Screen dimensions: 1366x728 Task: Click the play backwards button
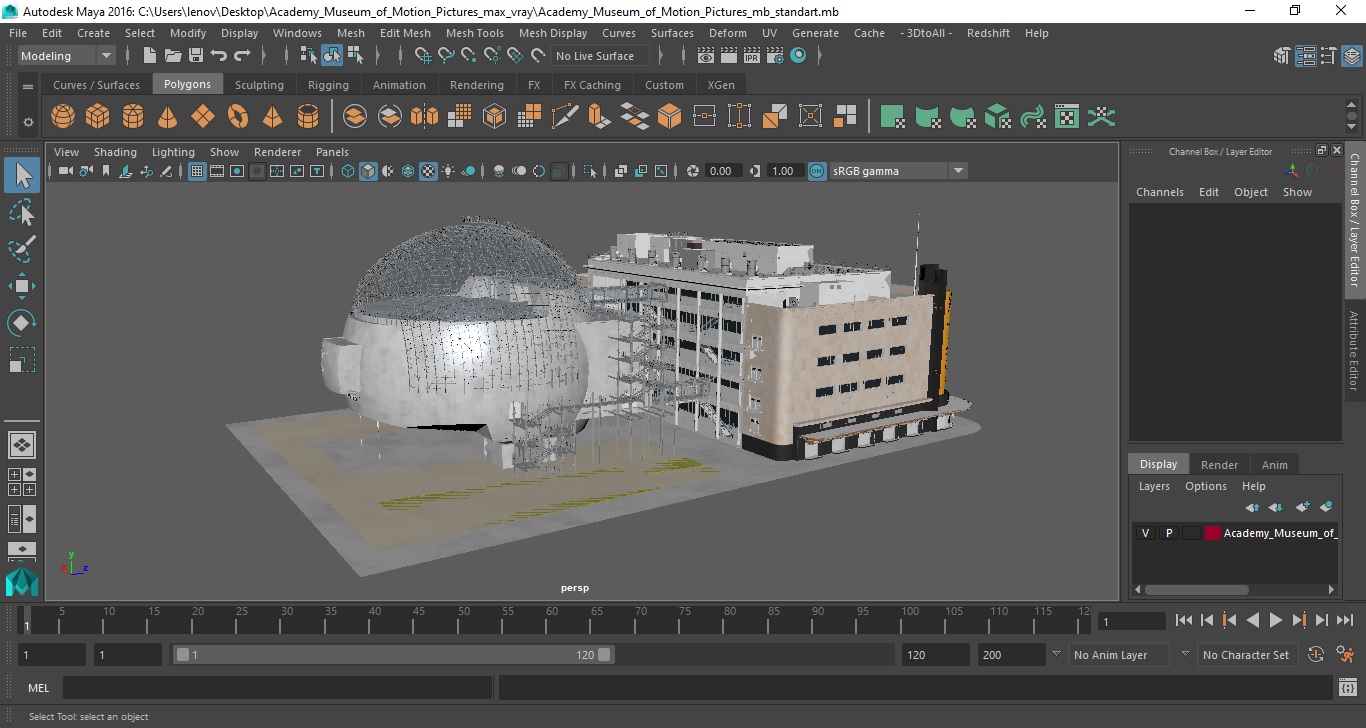1252,620
